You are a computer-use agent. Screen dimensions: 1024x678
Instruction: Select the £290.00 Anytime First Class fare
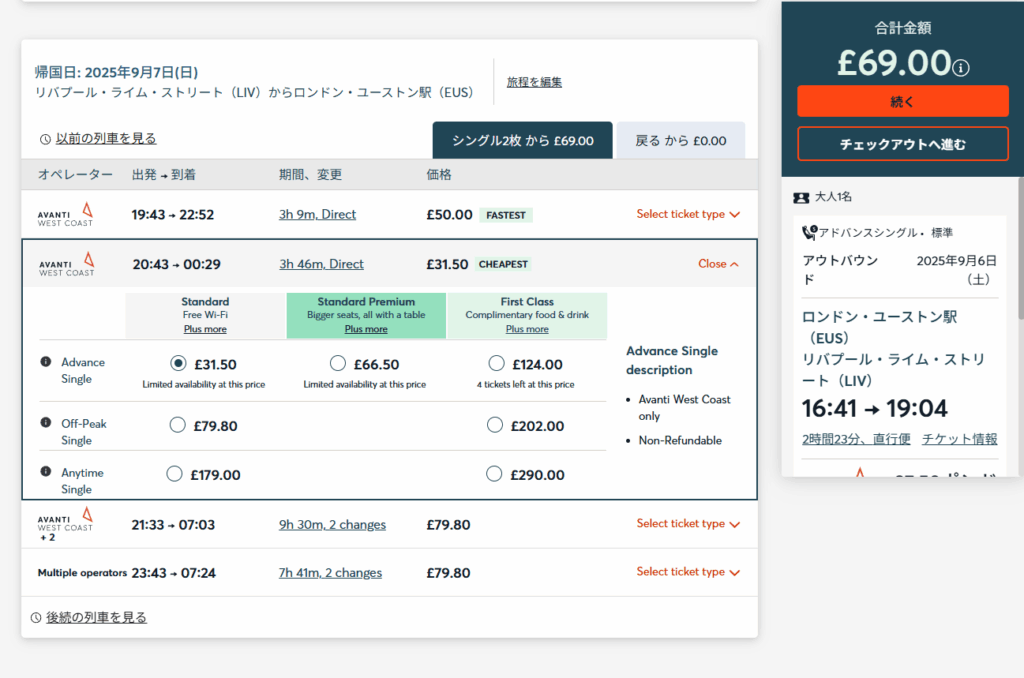point(494,474)
